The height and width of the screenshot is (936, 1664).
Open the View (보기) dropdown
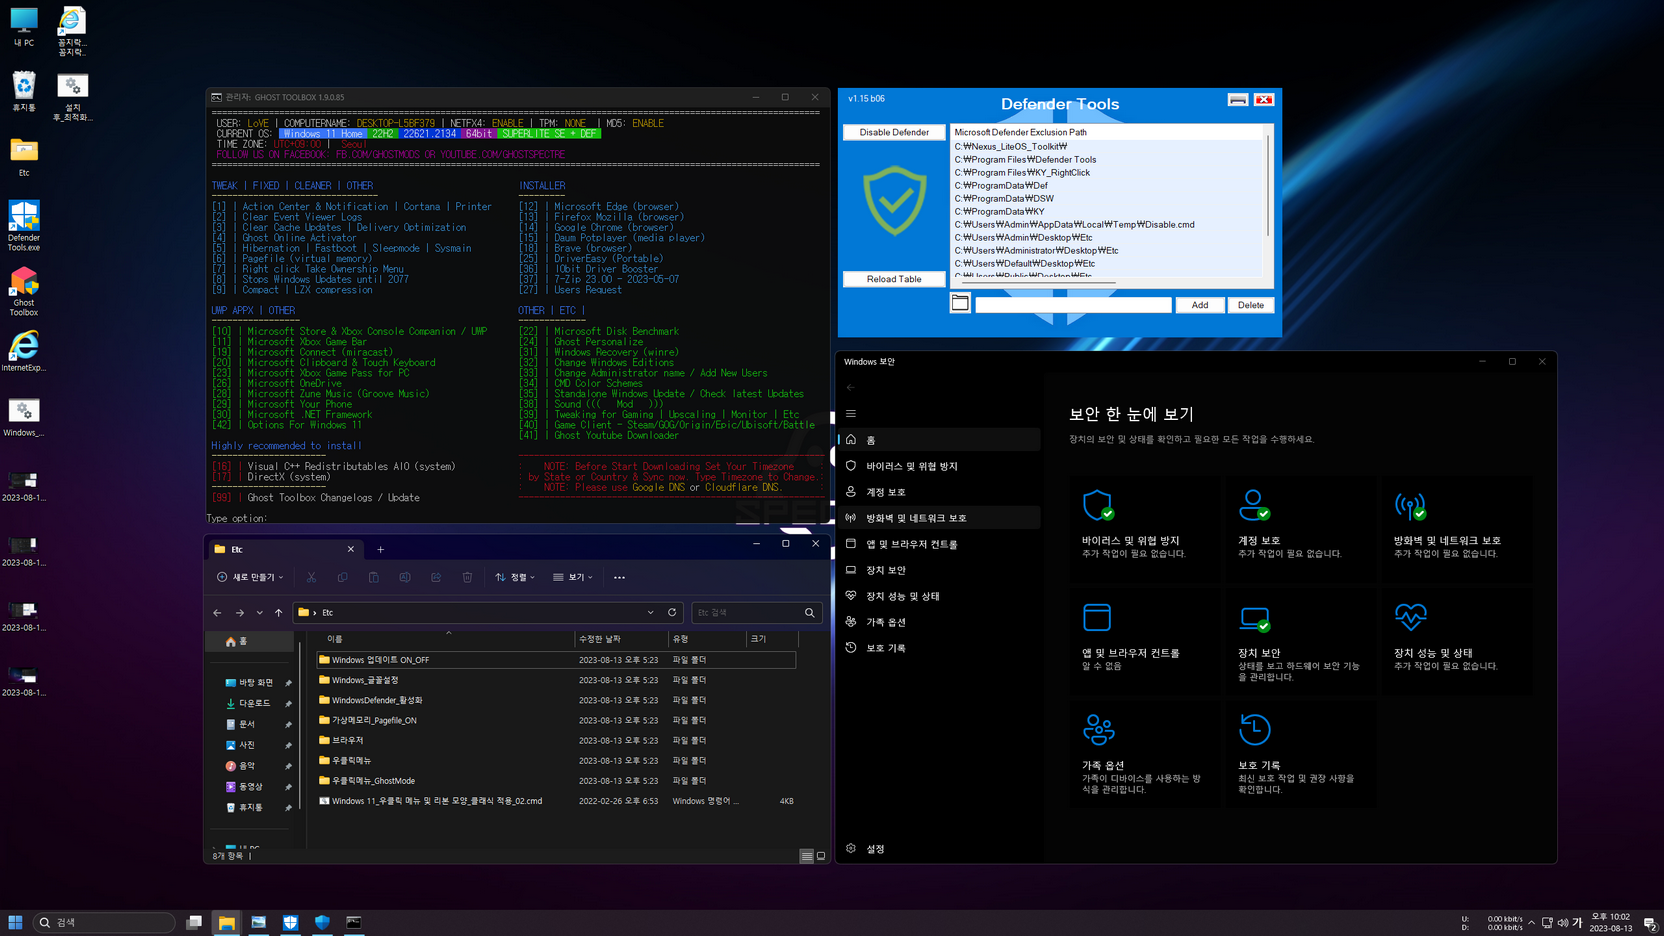tap(573, 577)
